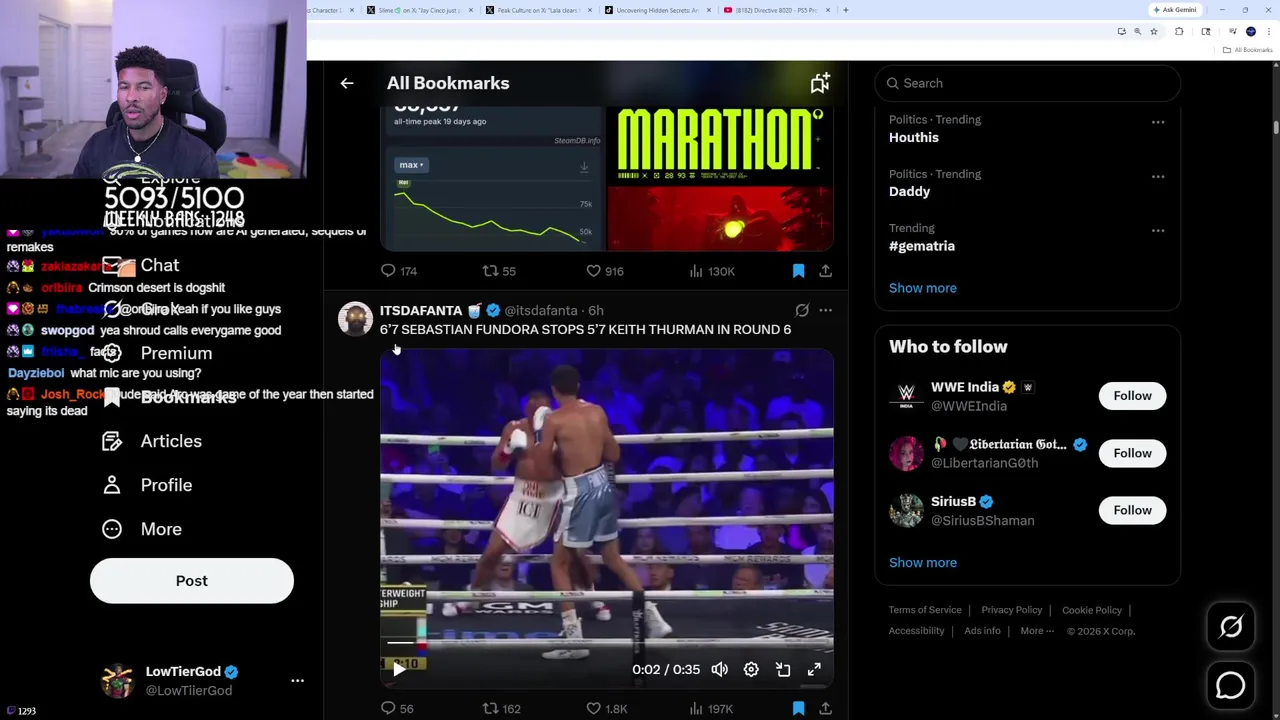Open LowTierGod account switcher menu
The width and height of the screenshot is (1280, 720).
[297, 680]
